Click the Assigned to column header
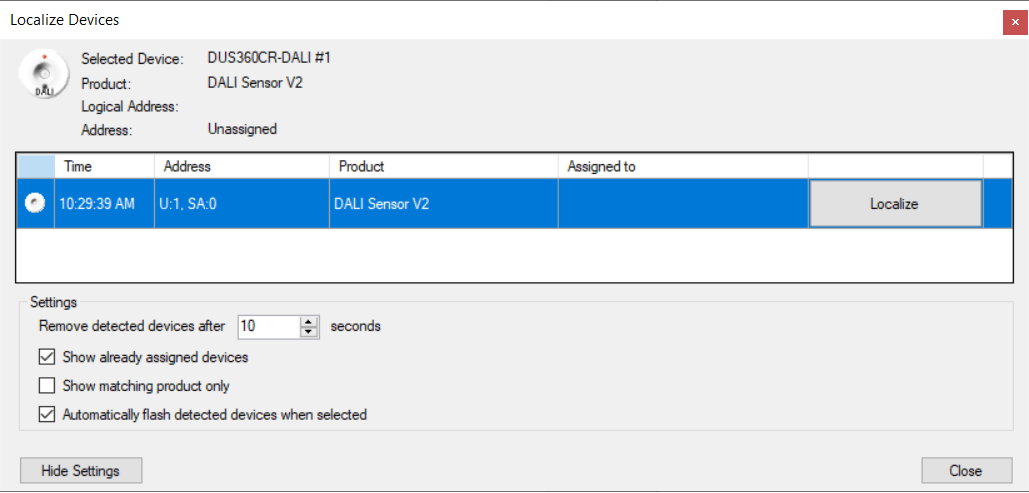 (x=682, y=166)
